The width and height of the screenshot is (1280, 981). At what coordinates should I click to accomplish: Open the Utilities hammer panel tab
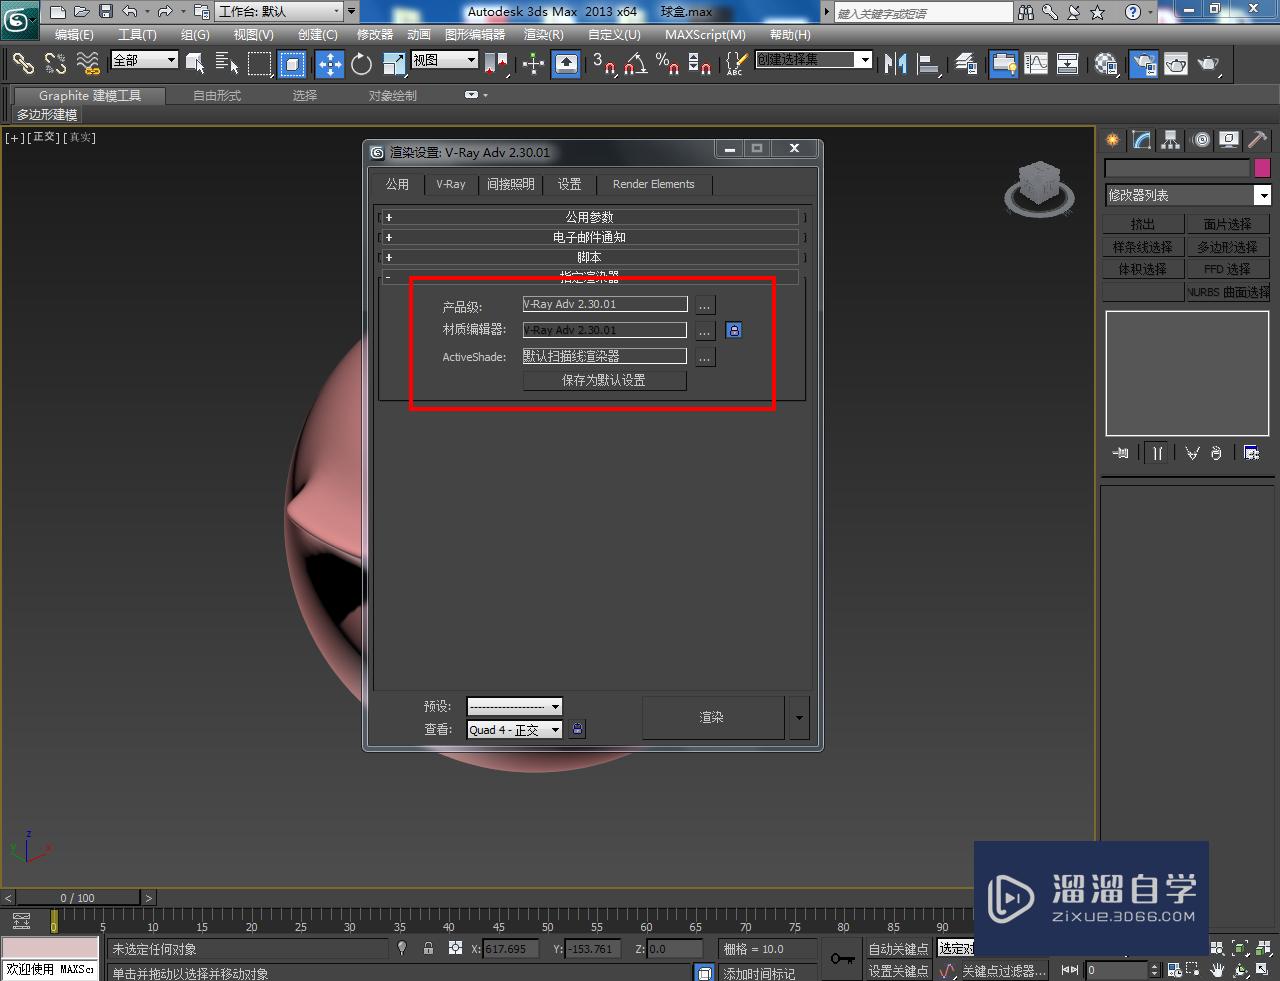point(1257,140)
